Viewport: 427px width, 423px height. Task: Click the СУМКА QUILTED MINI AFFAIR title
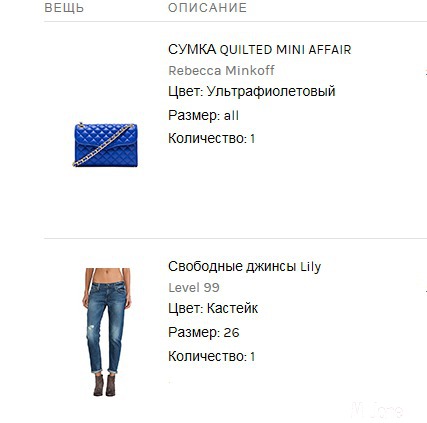pyautogui.click(x=260, y=50)
